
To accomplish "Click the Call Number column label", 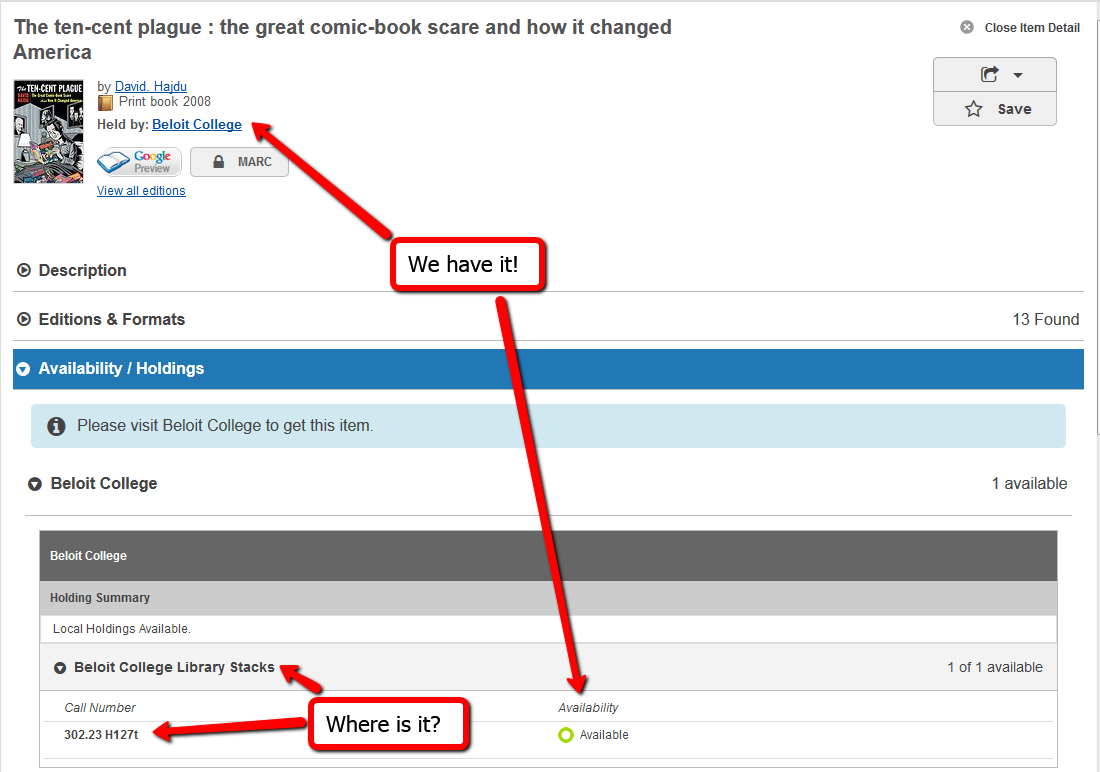I will pos(100,707).
